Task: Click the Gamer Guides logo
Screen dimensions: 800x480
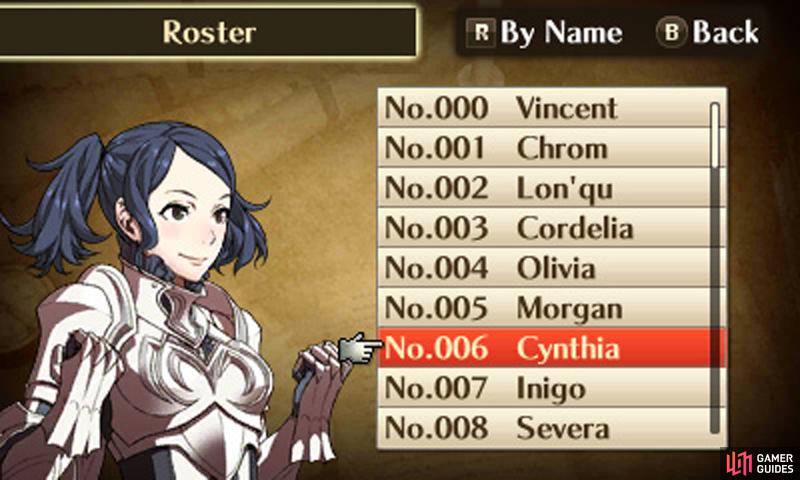Action: point(760,463)
